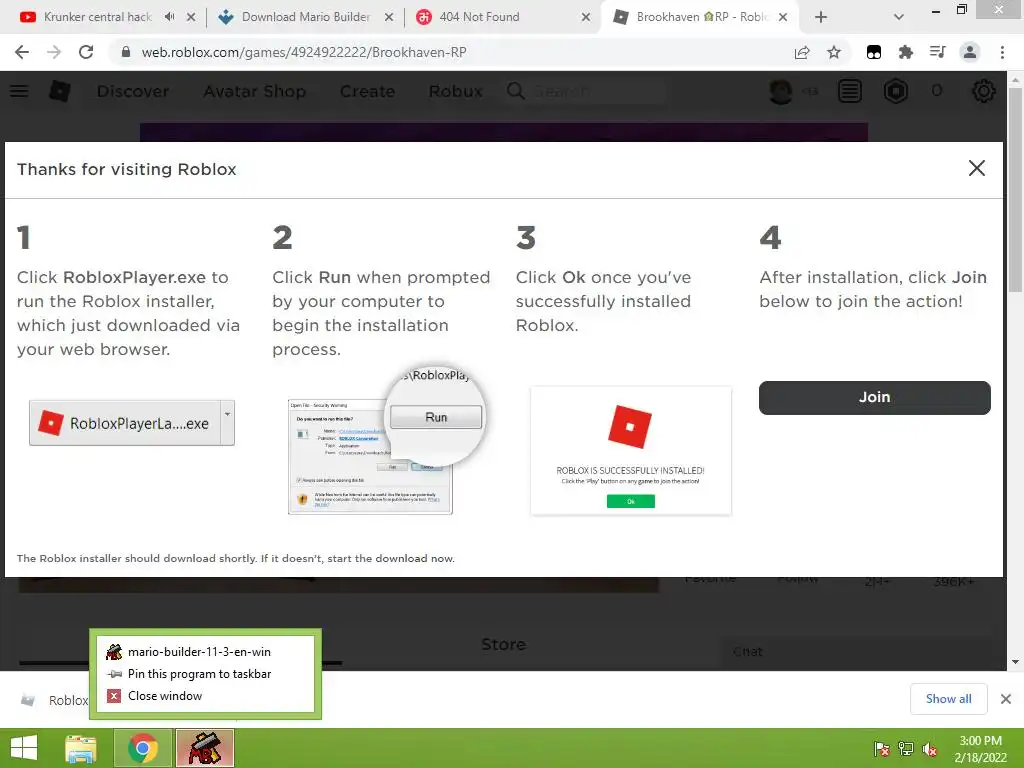Screen dimensions: 1024x768
Task: Reload the current page
Action: click(86, 52)
